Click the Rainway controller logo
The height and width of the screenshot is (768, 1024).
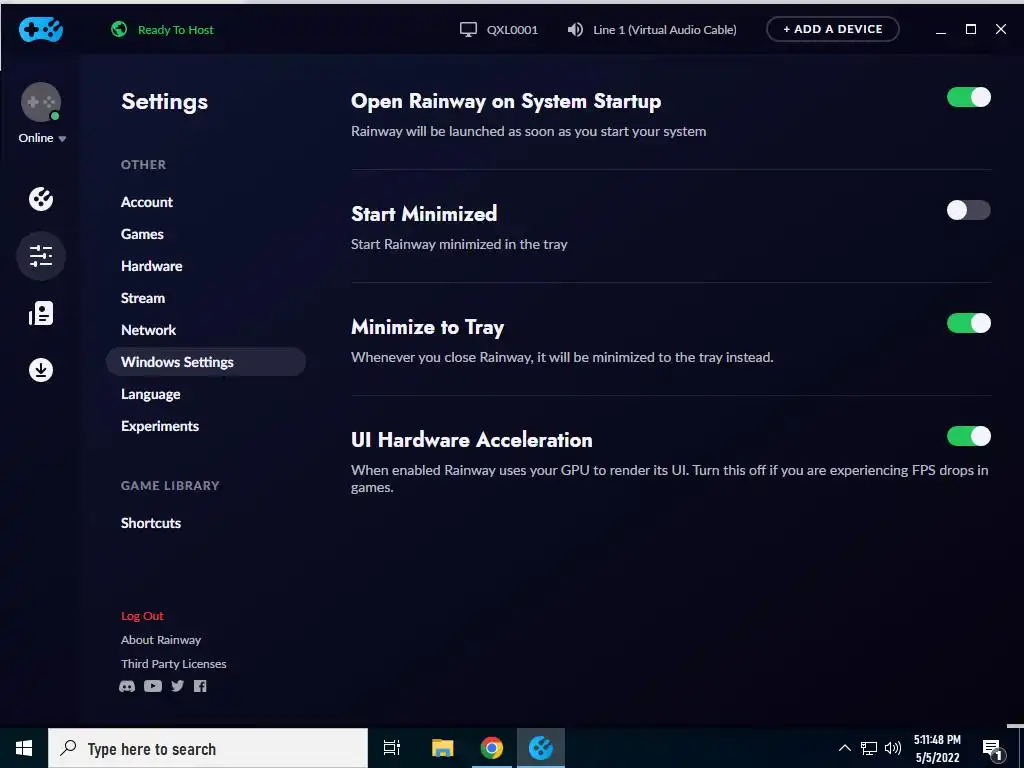click(40, 29)
